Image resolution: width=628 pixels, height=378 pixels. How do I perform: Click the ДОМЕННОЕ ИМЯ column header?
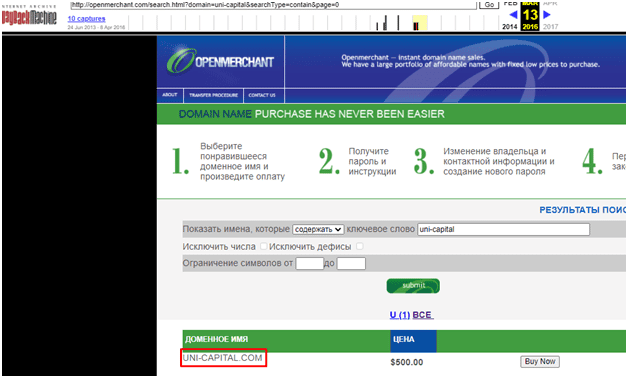tap(216, 340)
